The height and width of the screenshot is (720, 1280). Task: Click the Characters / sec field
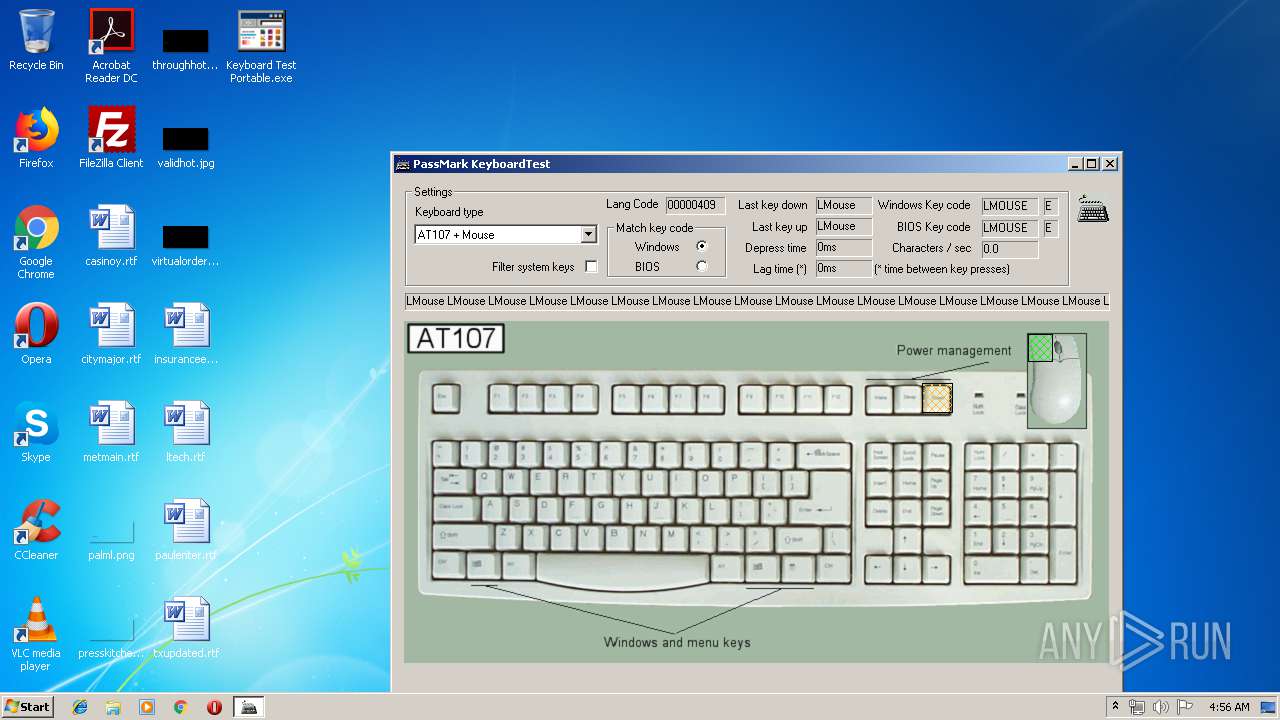(1009, 249)
